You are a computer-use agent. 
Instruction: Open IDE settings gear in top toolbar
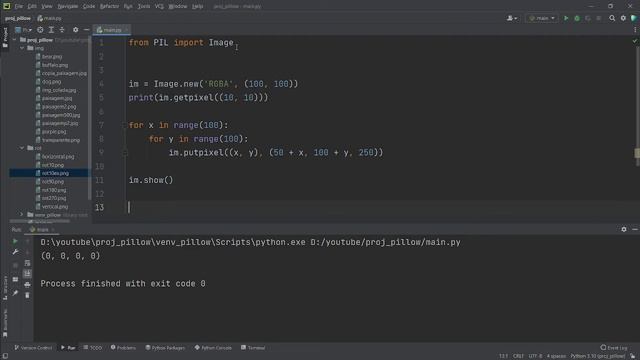(623, 18)
